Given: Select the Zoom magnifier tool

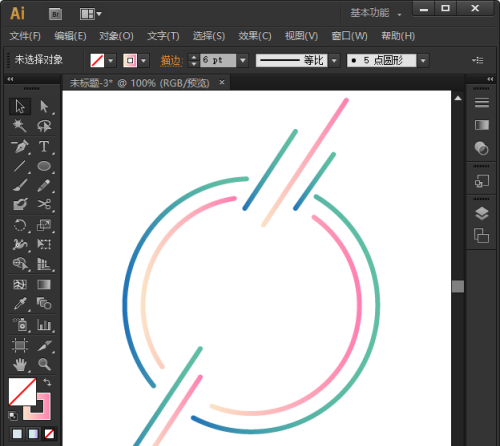Looking at the screenshot, I should pyautogui.click(x=44, y=364).
